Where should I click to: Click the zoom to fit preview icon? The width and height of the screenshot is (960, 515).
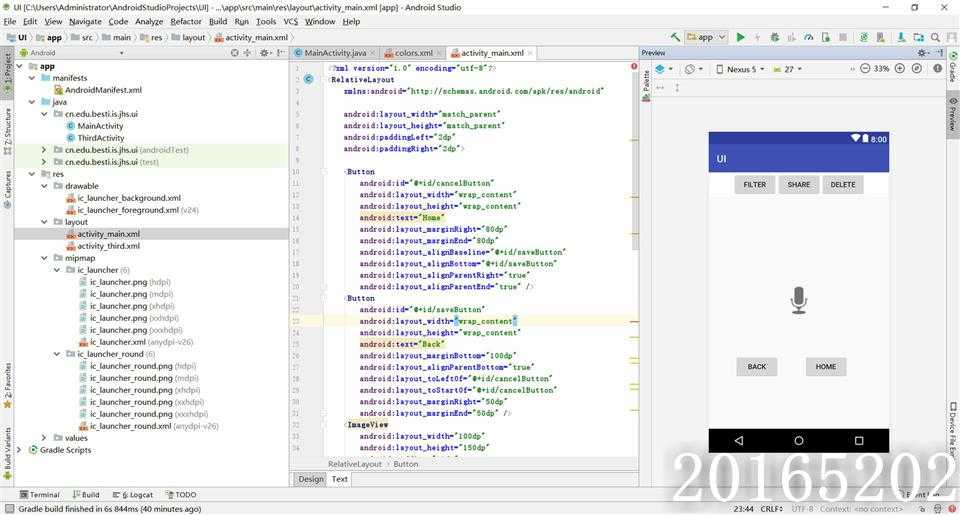coord(917,69)
